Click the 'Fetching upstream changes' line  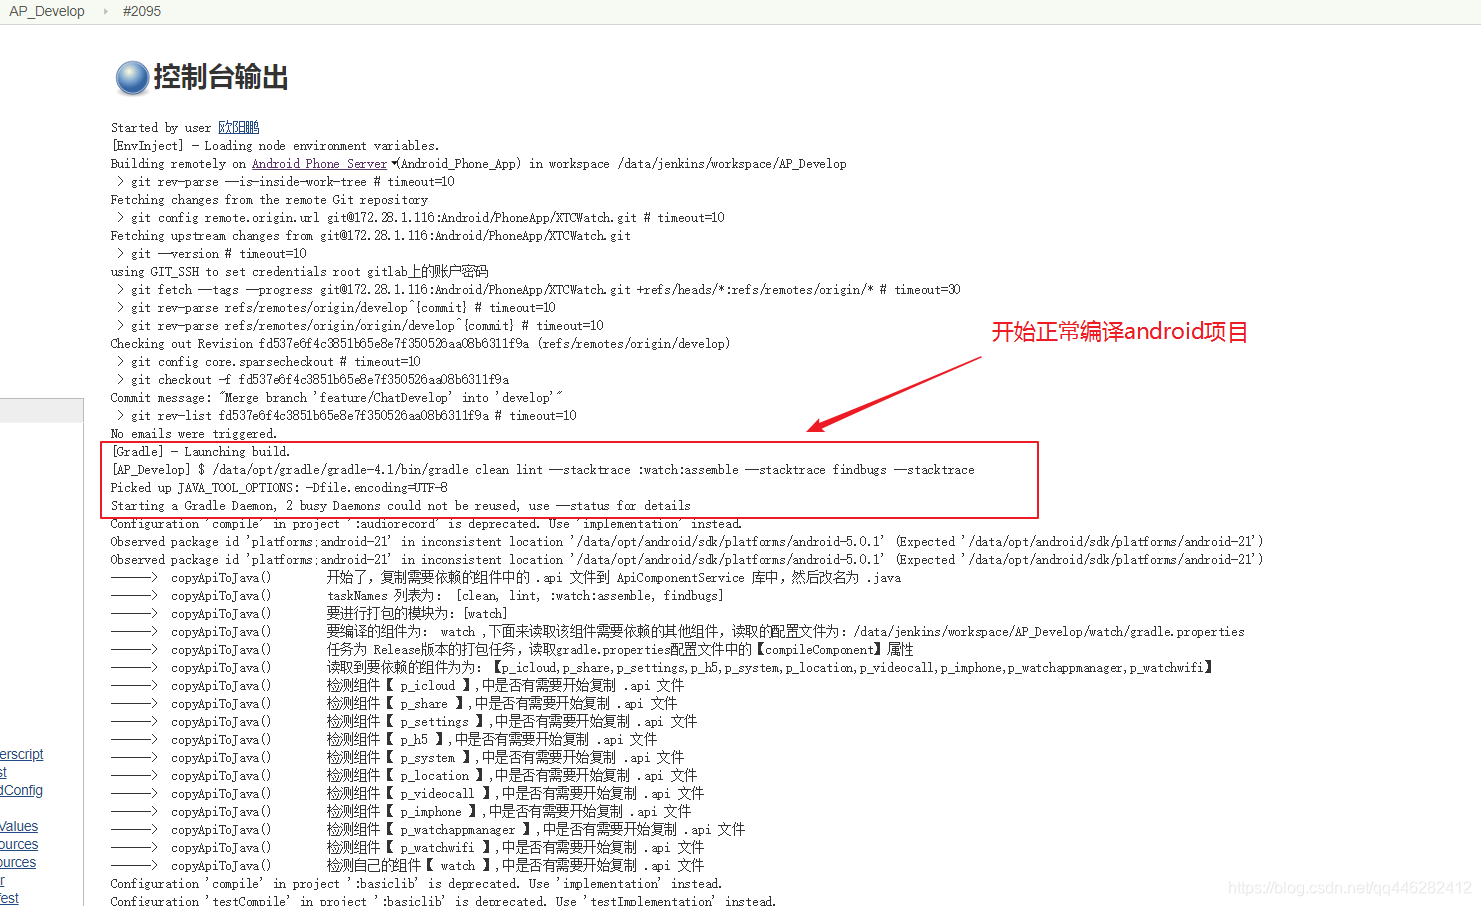[371, 236]
